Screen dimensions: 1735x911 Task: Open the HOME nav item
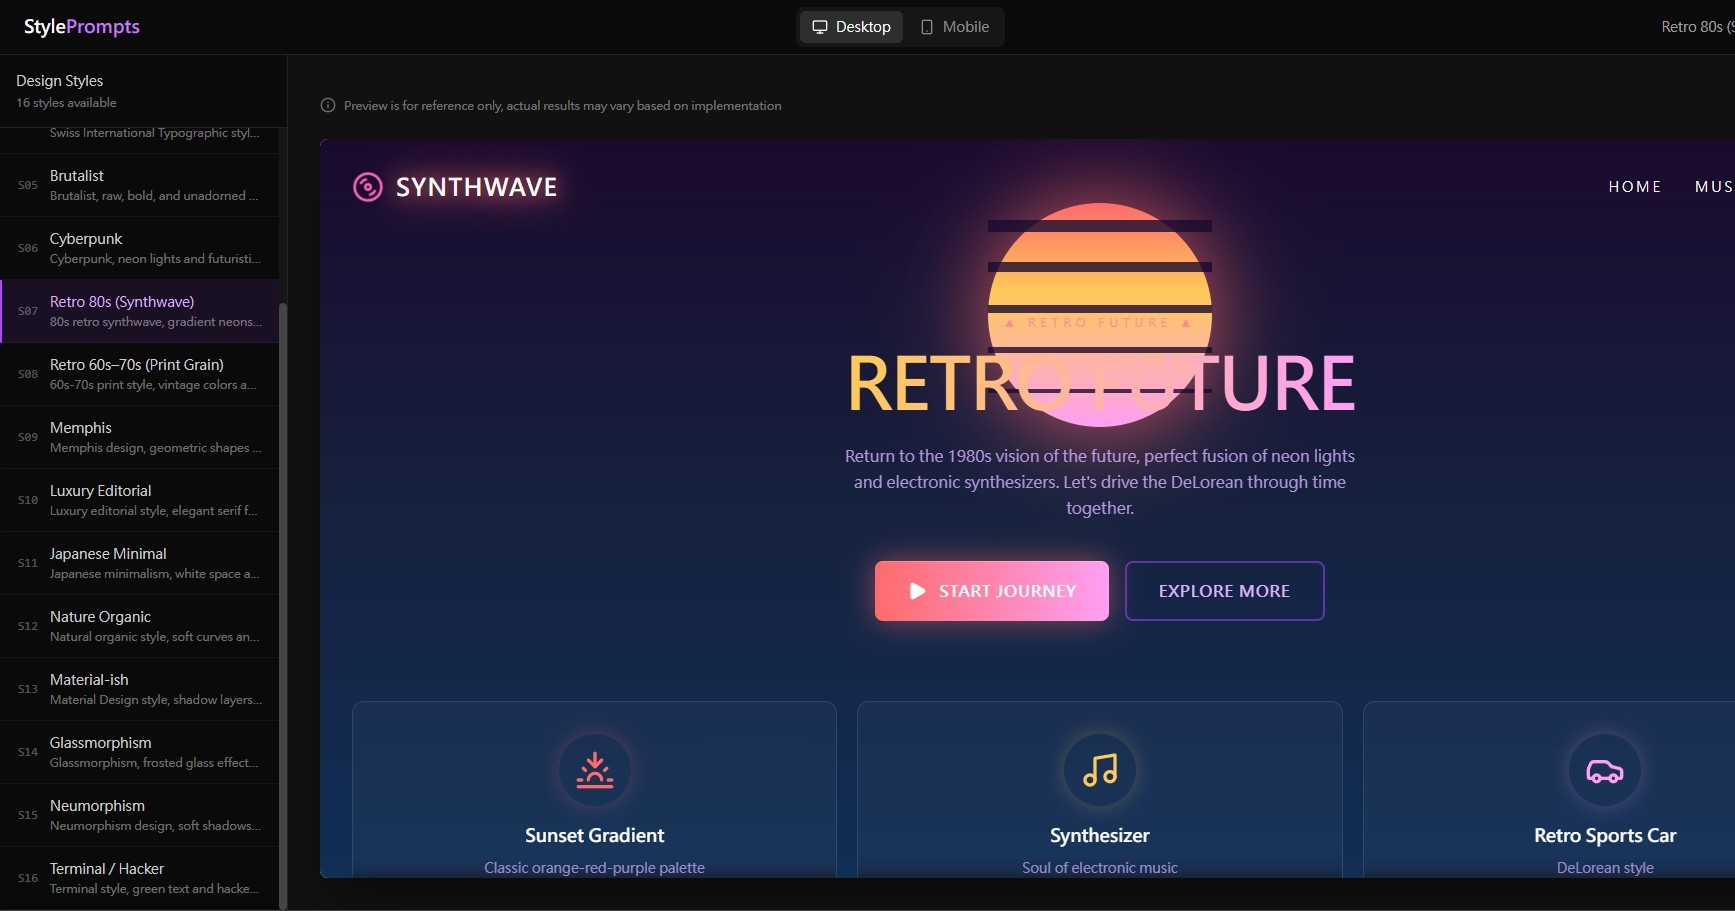(x=1635, y=187)
